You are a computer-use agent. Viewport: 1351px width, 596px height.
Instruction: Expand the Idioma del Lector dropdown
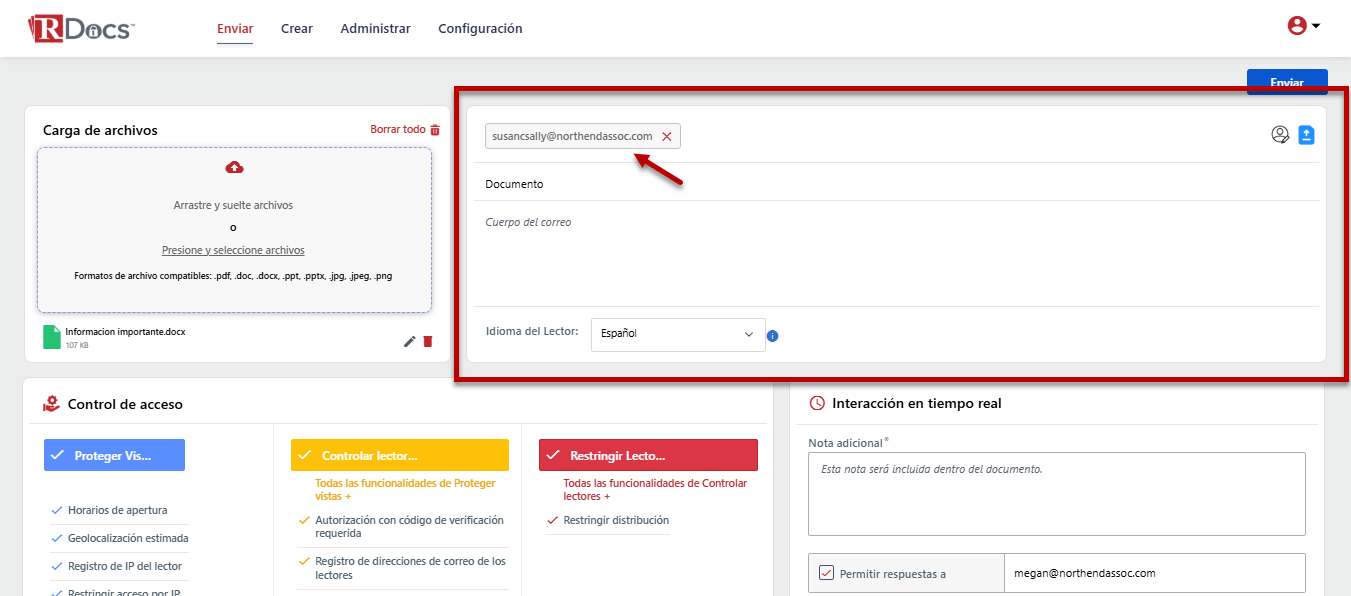pyautogui.click(x=677, y=334)
